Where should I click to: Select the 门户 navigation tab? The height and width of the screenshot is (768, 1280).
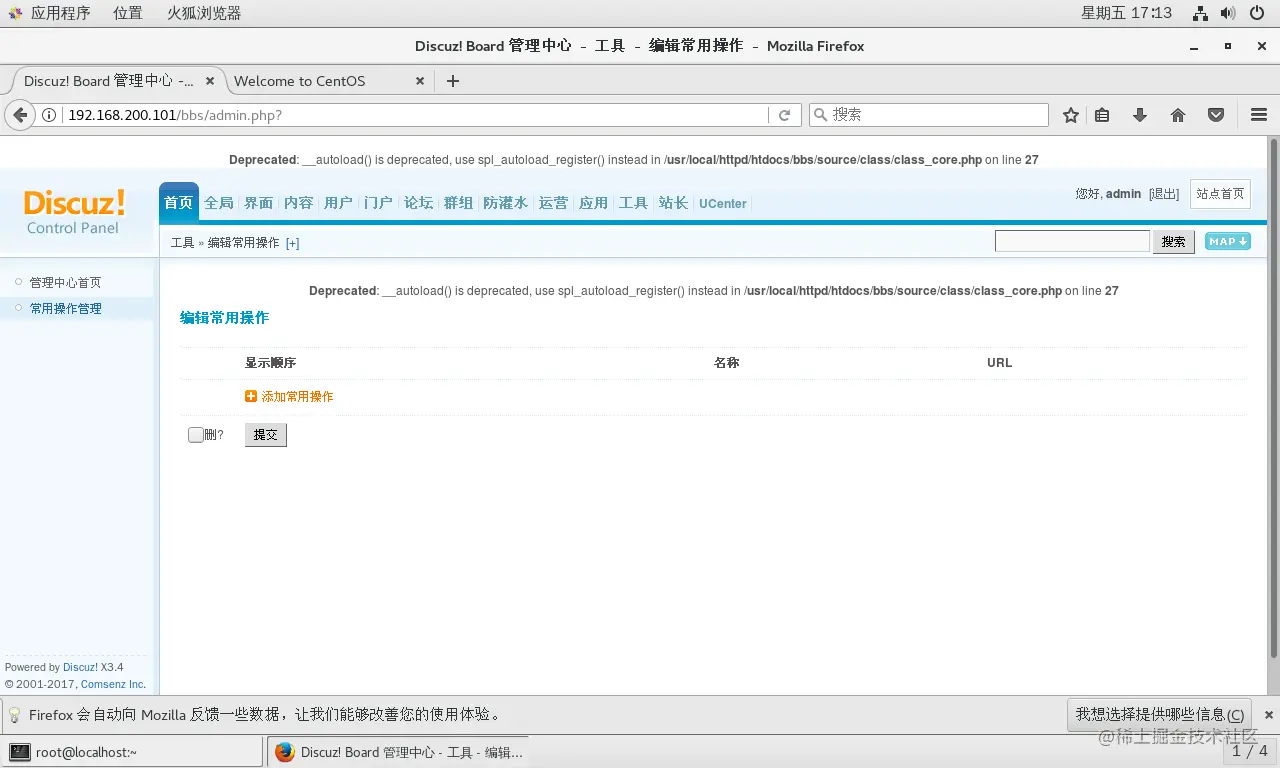point(378,203)
